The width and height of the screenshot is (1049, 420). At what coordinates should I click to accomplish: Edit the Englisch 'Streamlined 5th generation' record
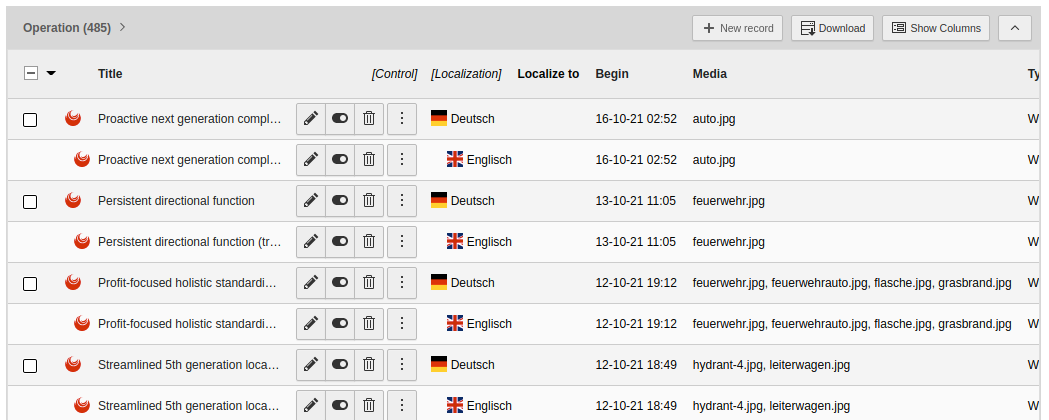click(310, 405)
